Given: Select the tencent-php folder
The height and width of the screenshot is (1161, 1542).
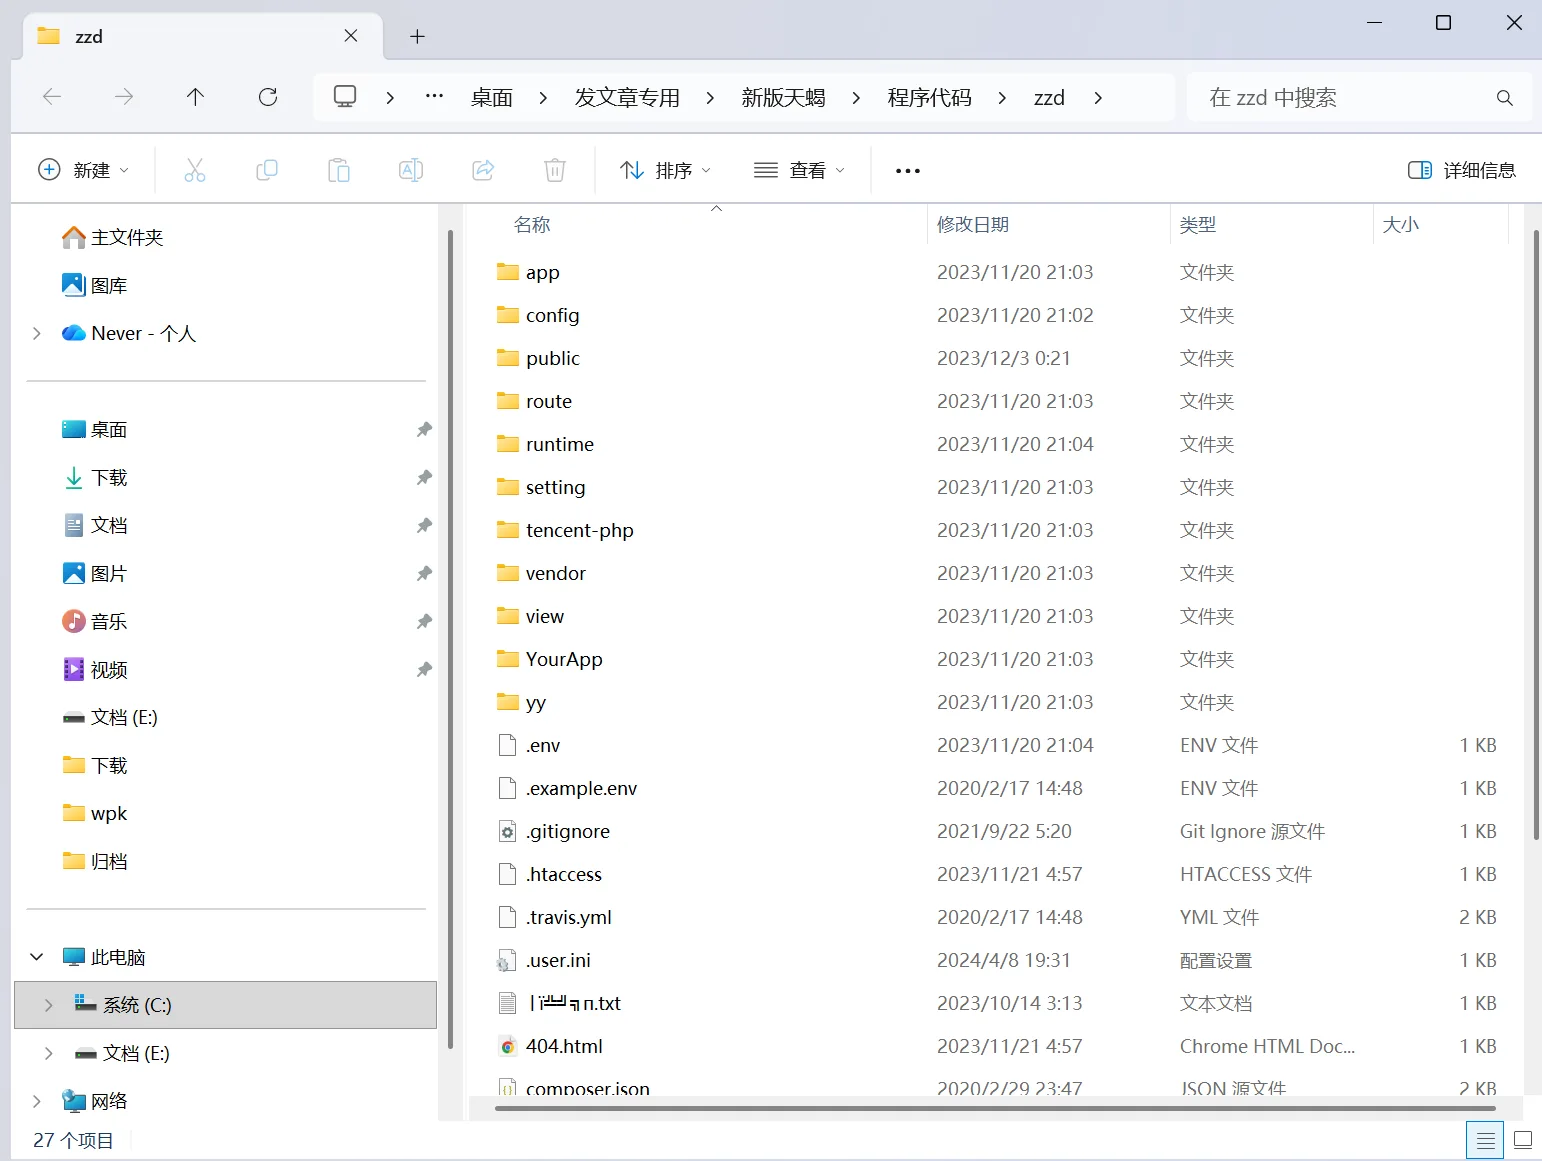Looking at the screenshot, I should (580, 530).
